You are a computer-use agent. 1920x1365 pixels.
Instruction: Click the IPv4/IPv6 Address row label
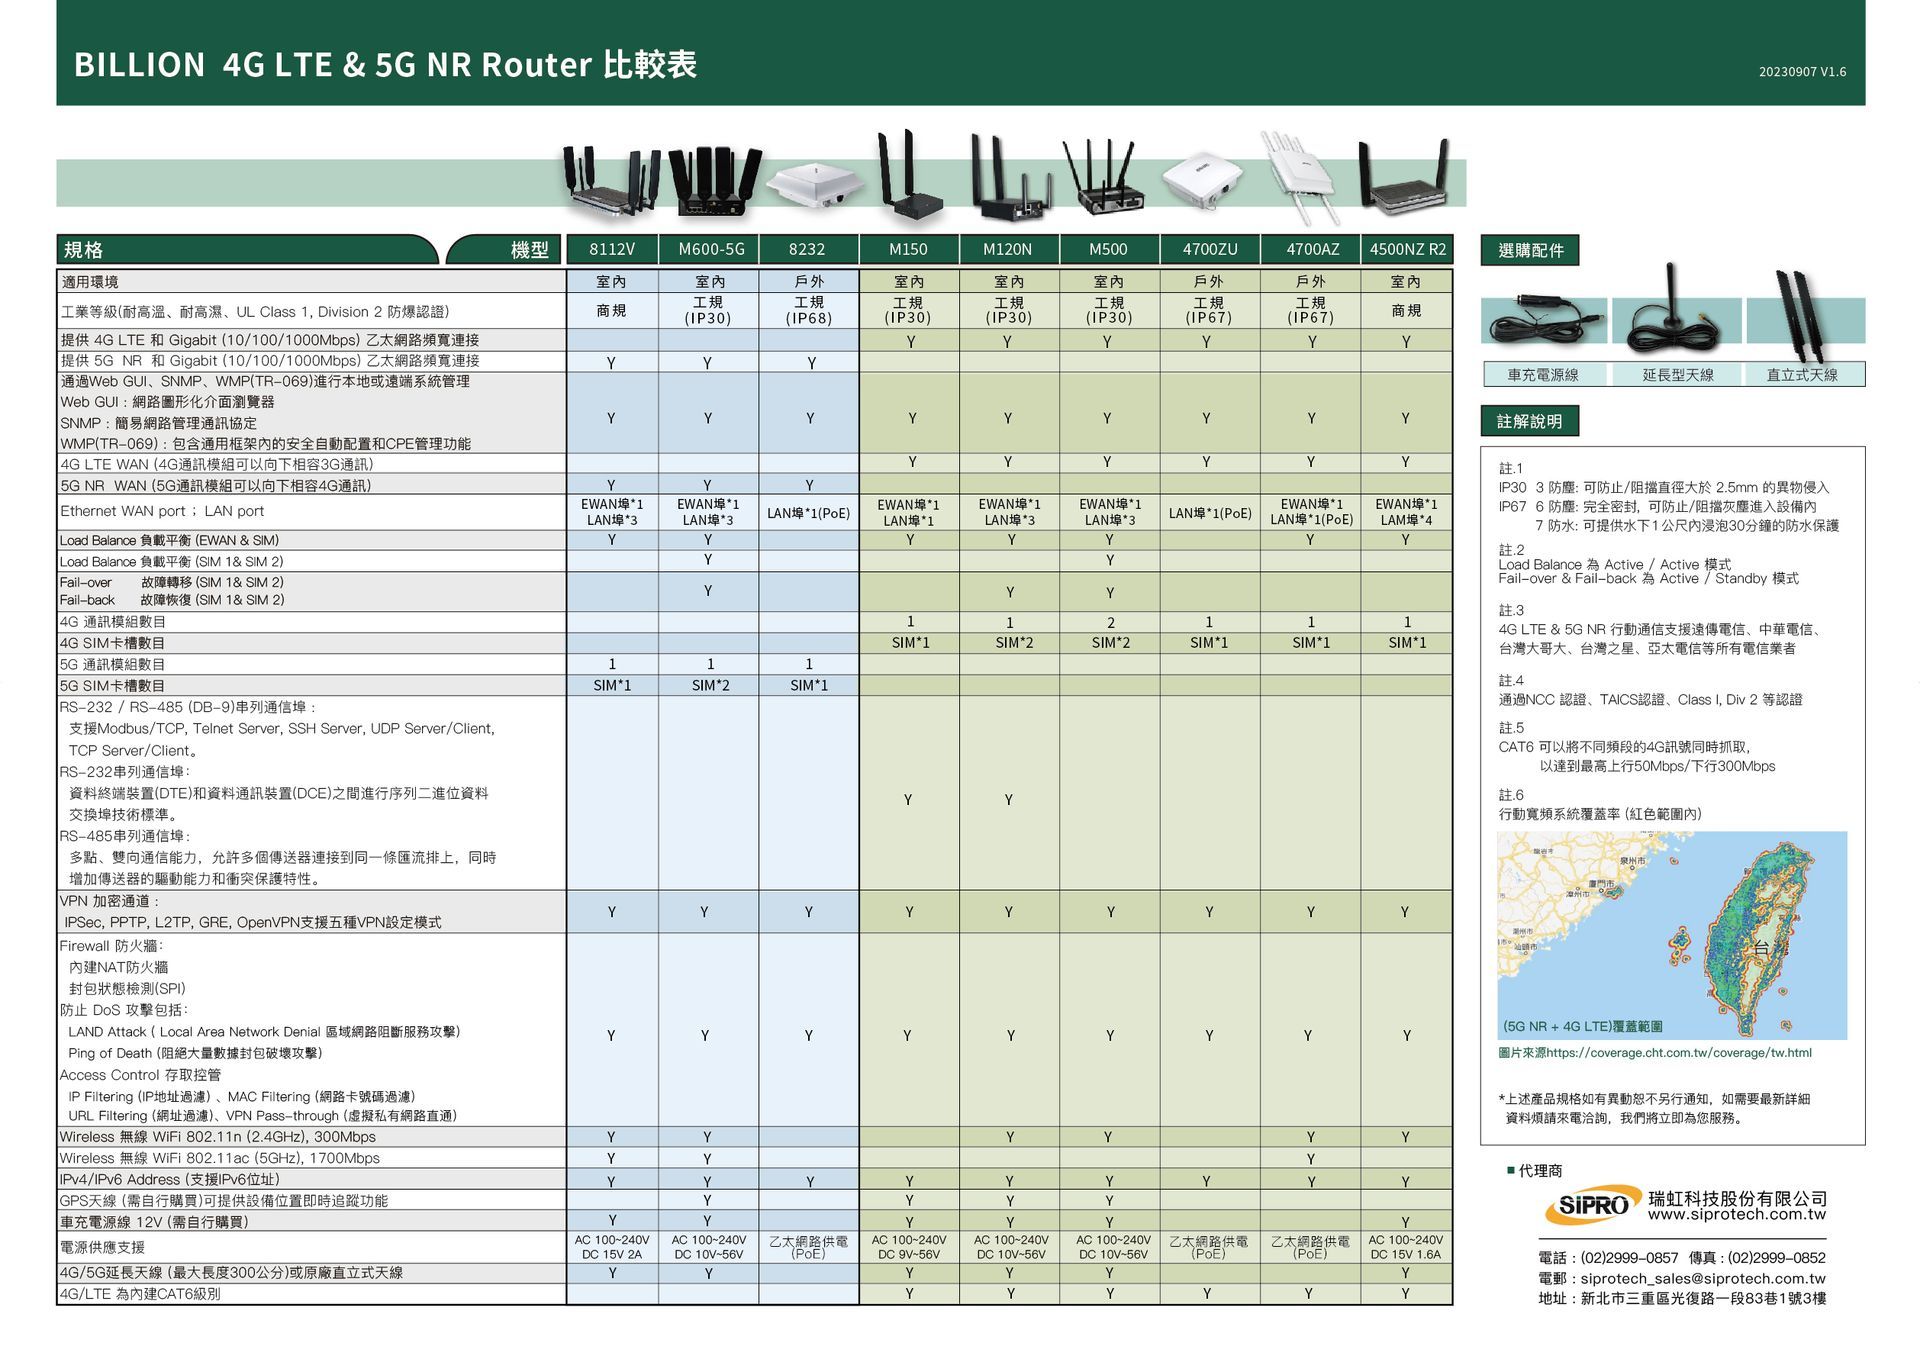pos(170,1179)
